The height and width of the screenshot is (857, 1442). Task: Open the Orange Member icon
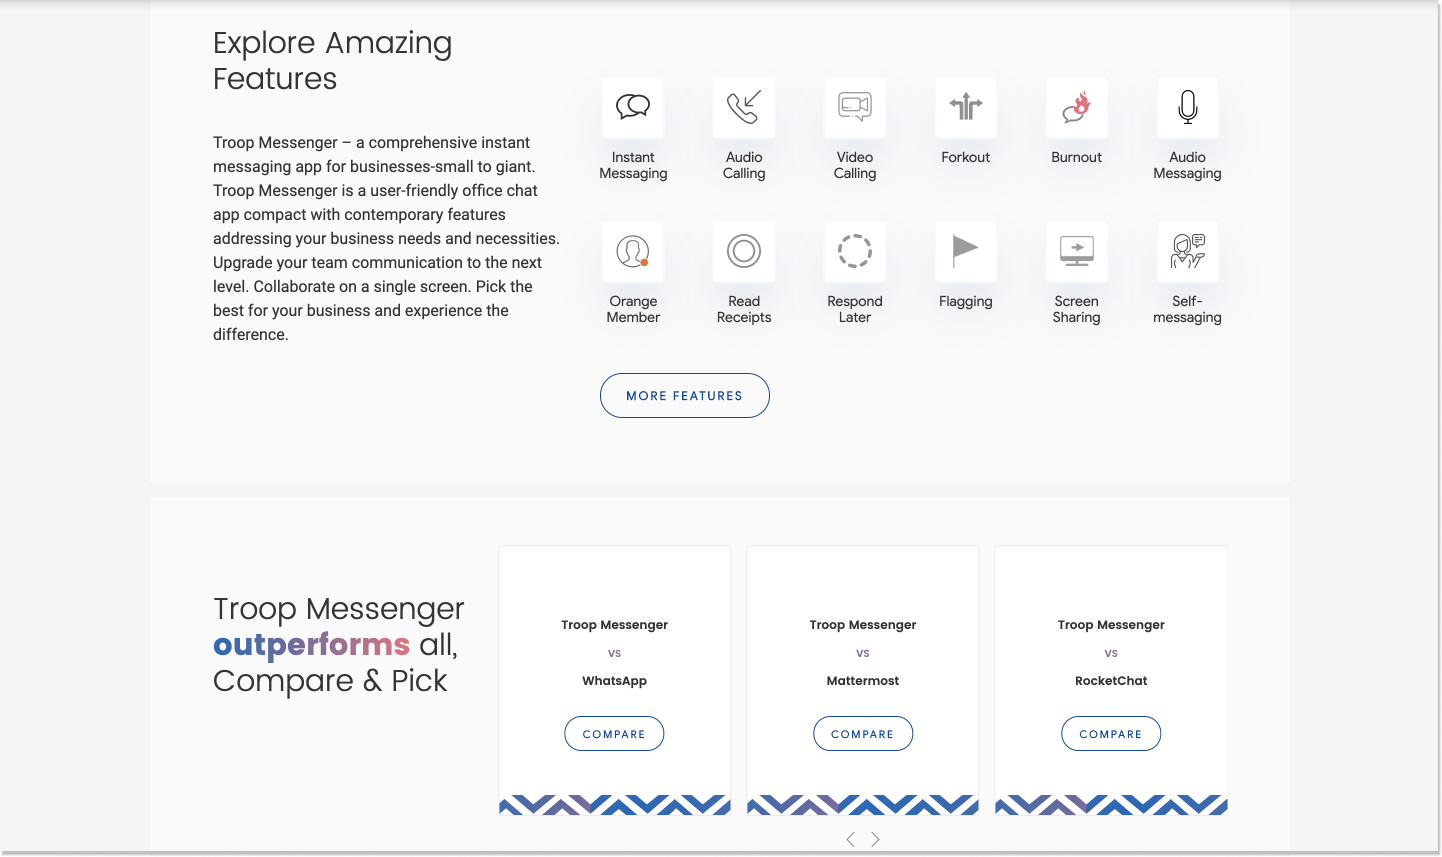(x=633, y=251)
